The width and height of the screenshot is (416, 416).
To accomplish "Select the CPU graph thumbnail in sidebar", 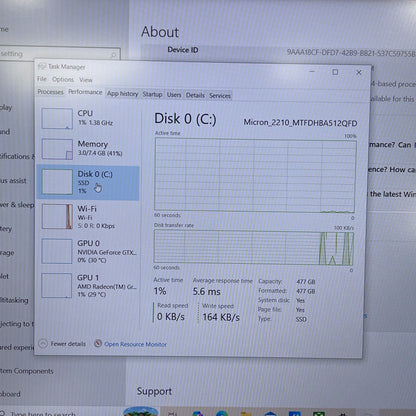I will pyautogui.click(x=57, y=118).
